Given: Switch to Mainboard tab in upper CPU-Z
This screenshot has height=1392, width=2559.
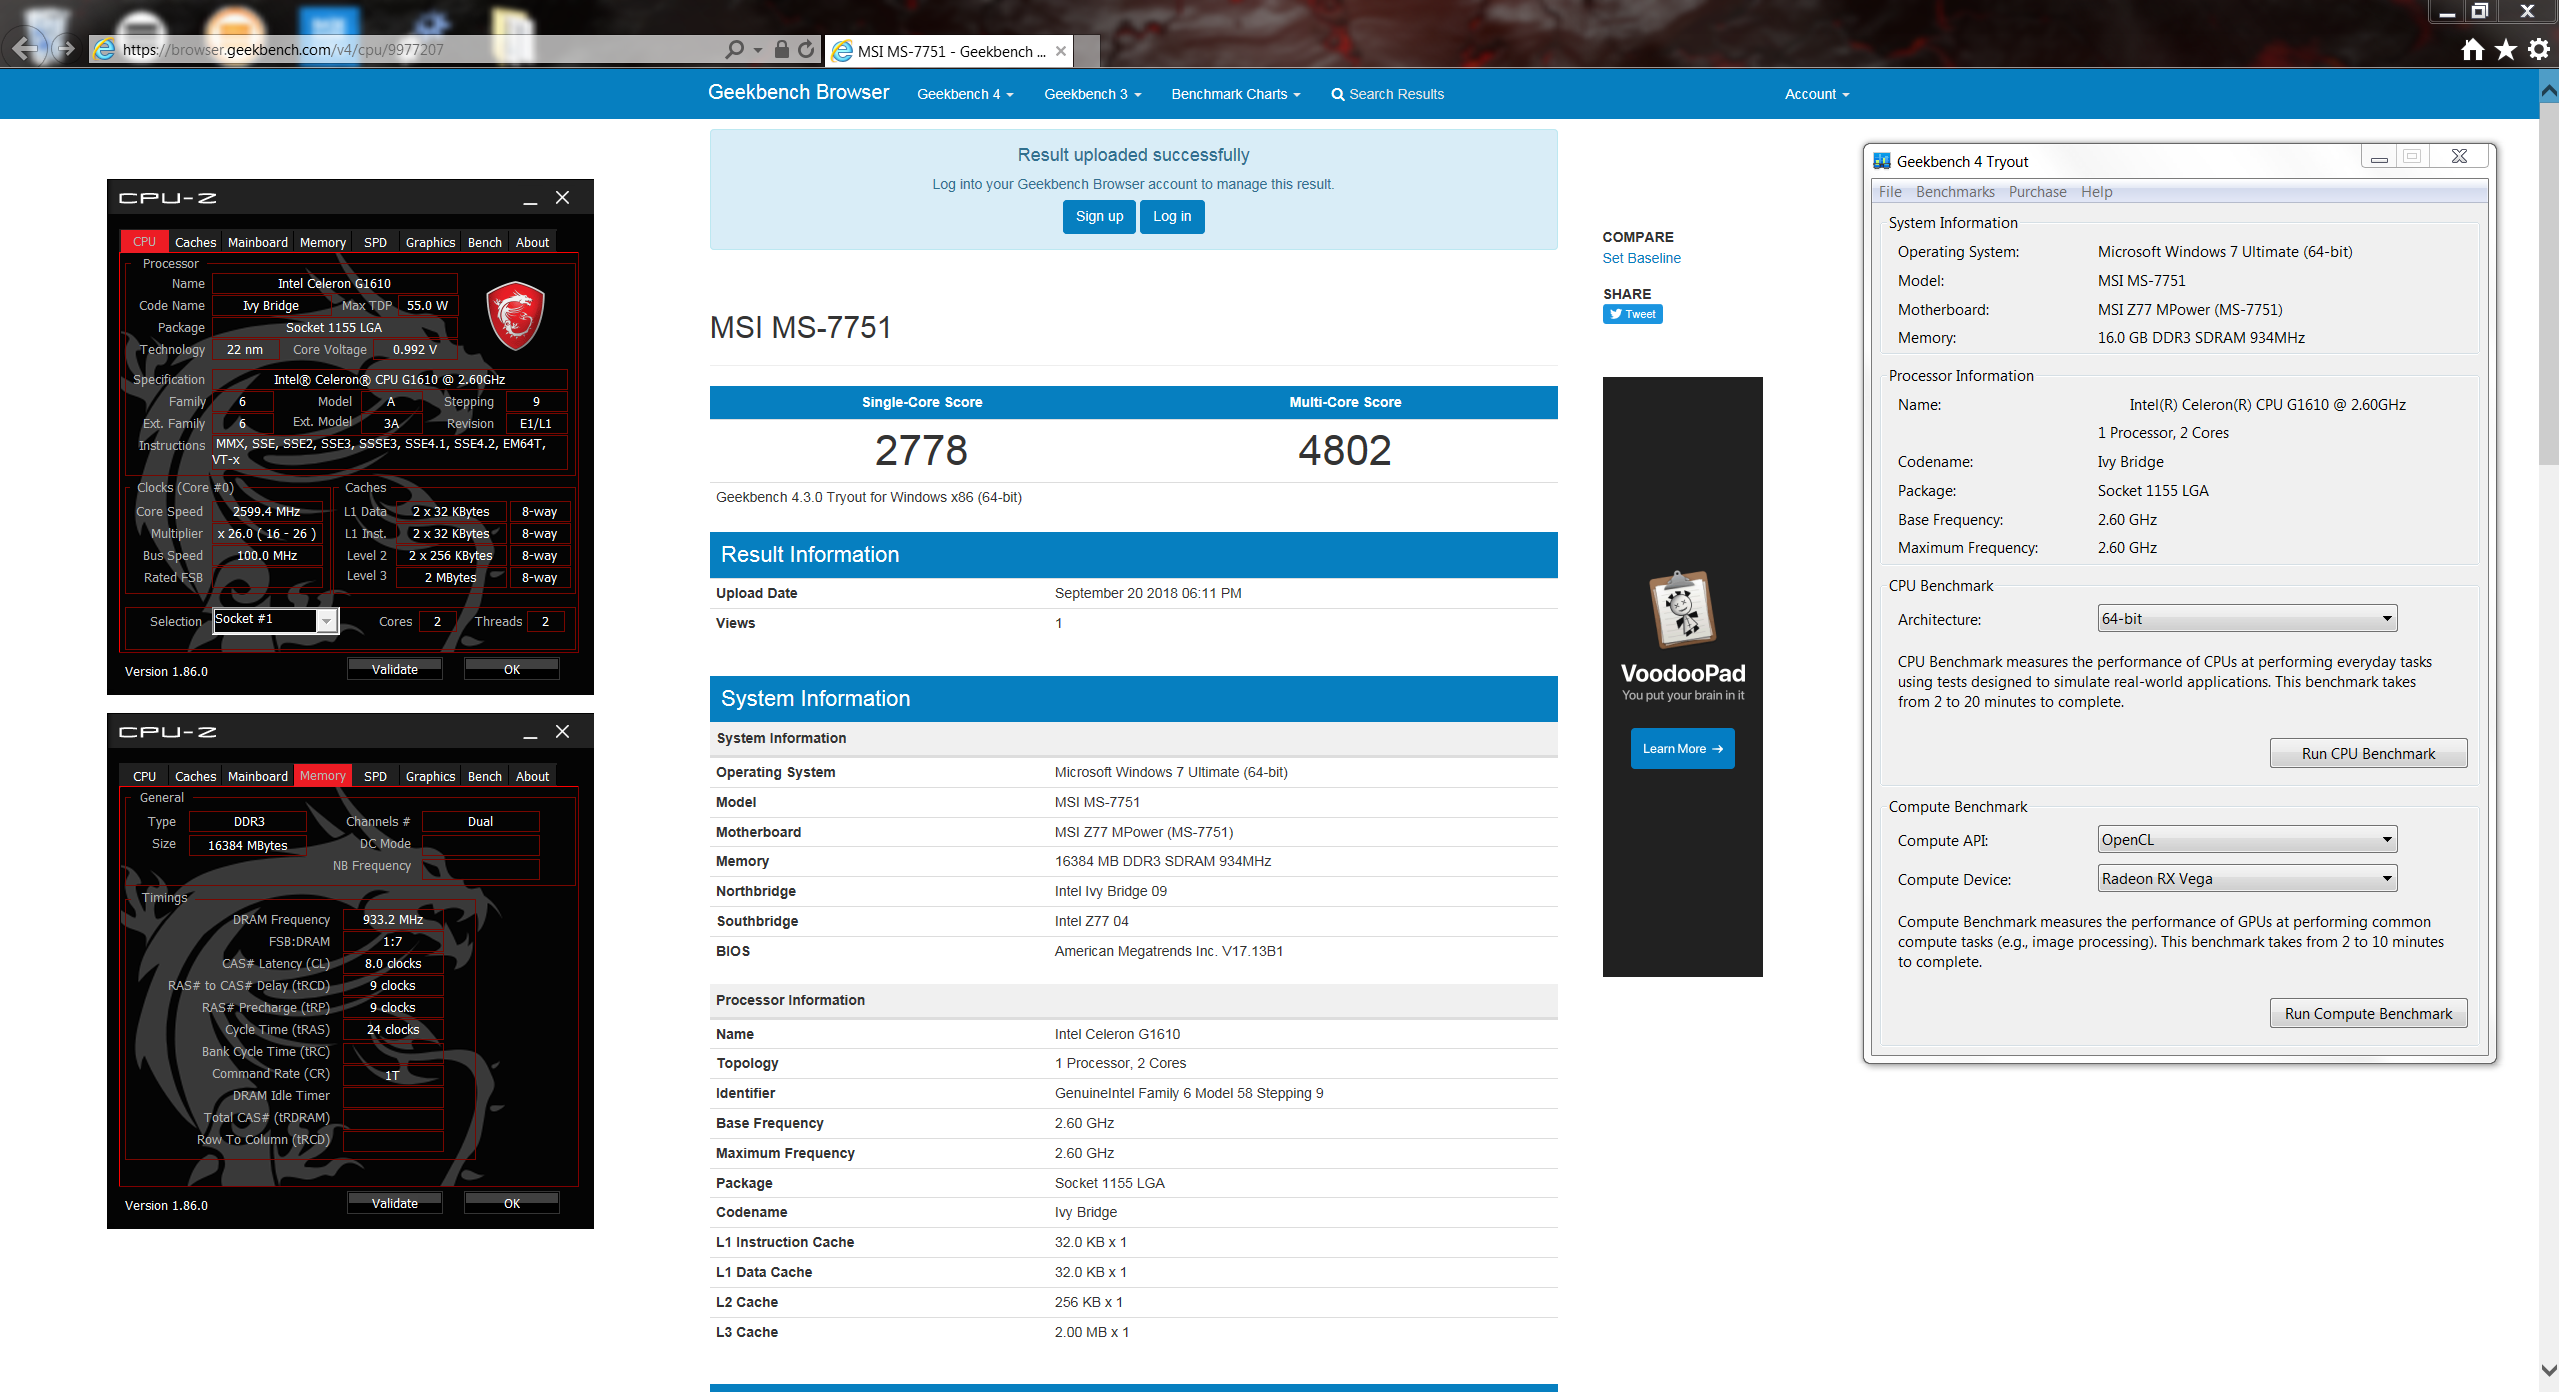Looking at the screenshot, I should click(x=257, y=242).
